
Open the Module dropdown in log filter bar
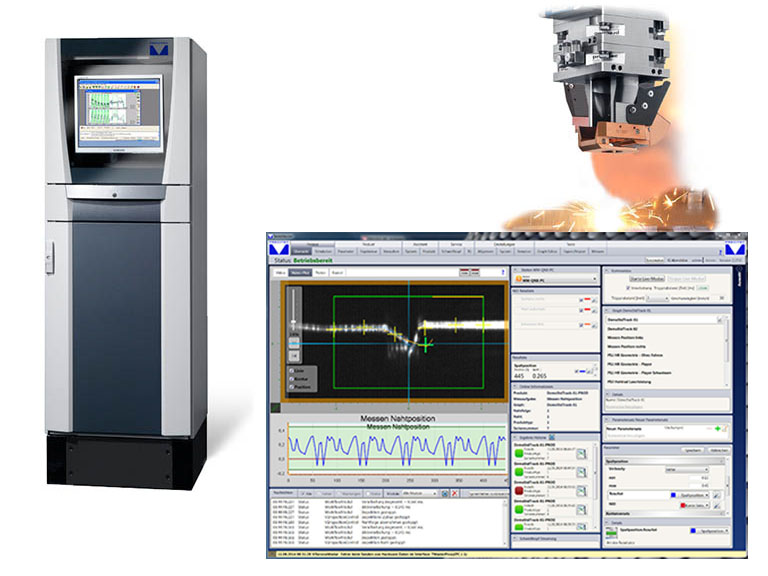(420, 493)
